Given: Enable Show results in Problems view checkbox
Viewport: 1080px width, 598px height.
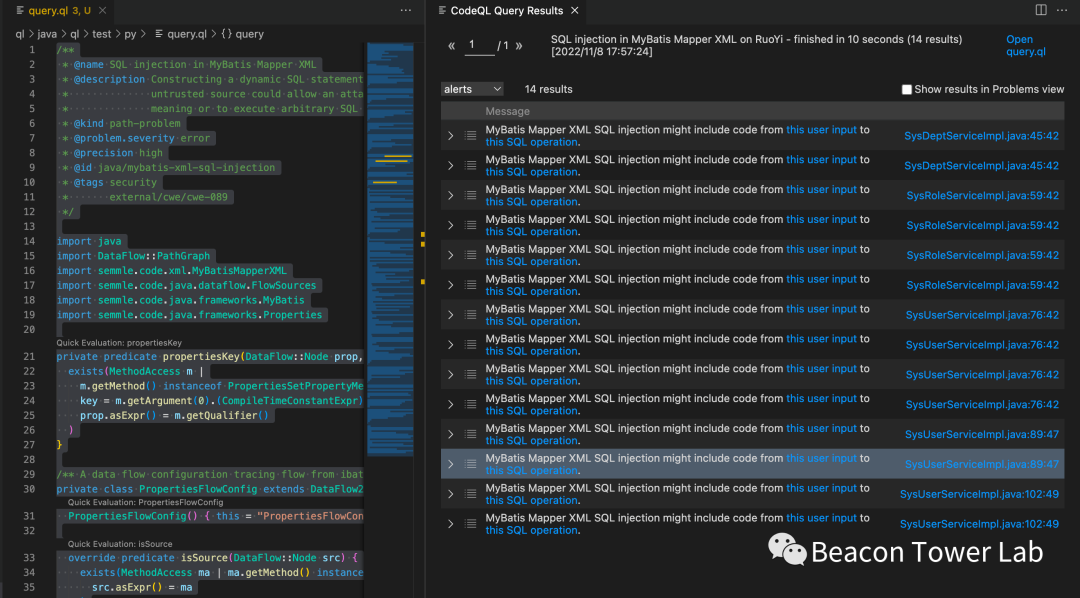Looking at the screenshot, I should 907,90.
